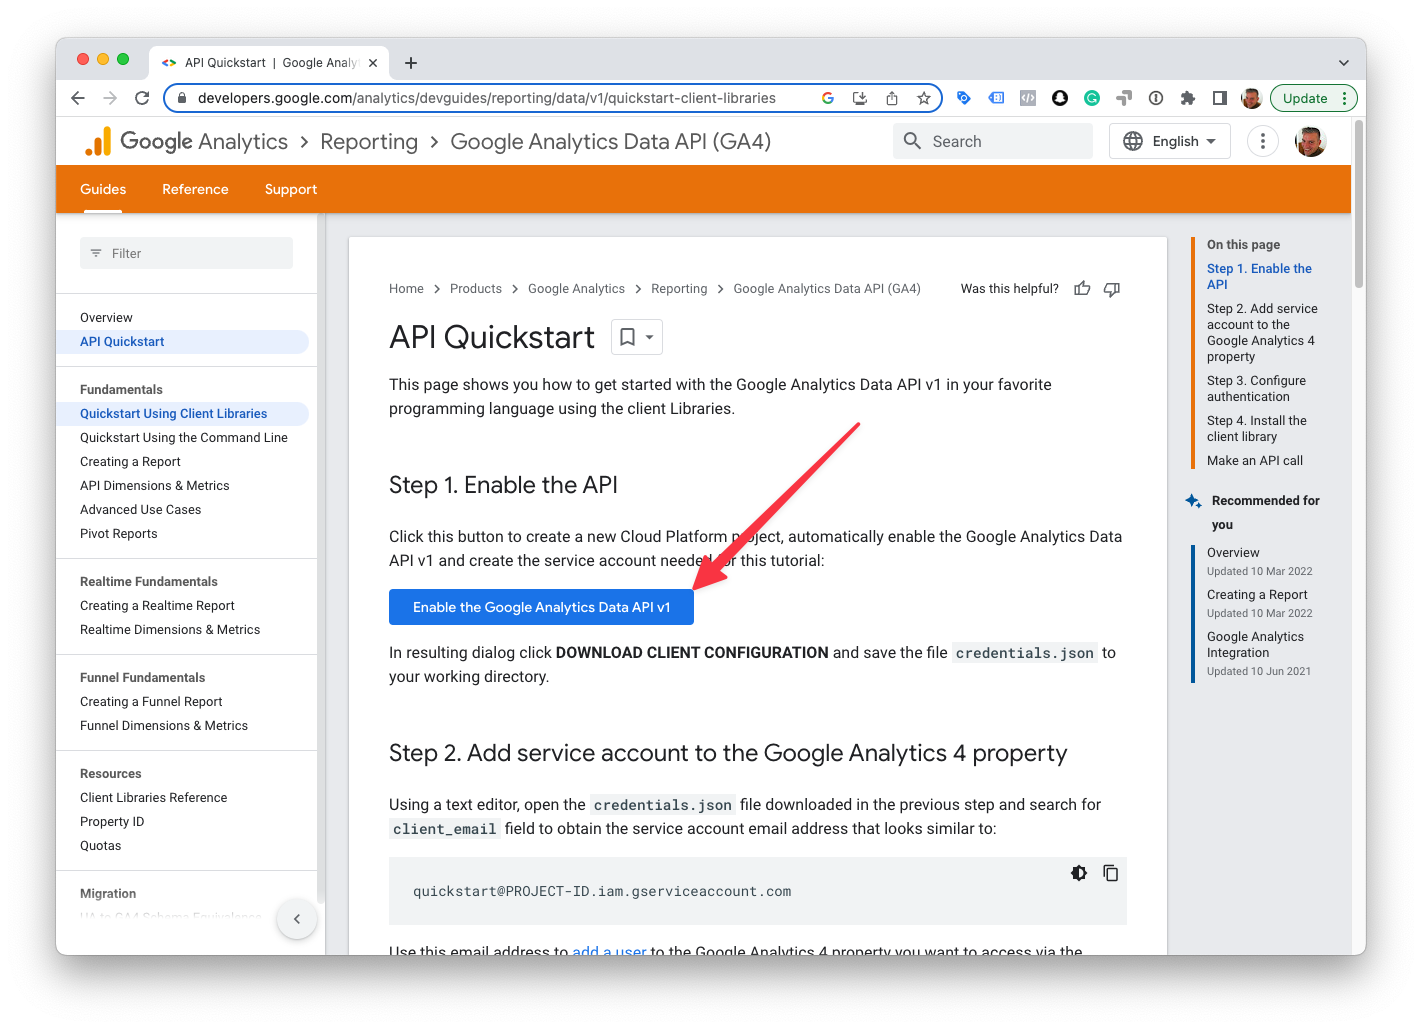The image size is (1422, 1029).
Task: Select the Support tab
Action: (291, 189)
